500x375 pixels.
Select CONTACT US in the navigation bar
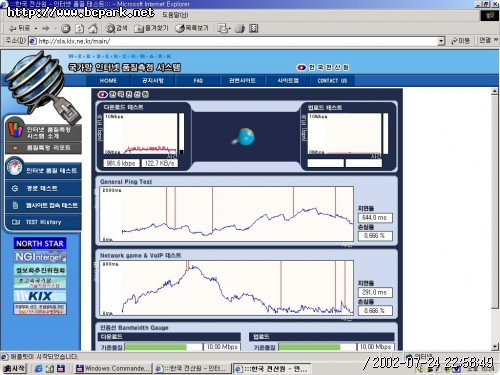pos(332,81)
